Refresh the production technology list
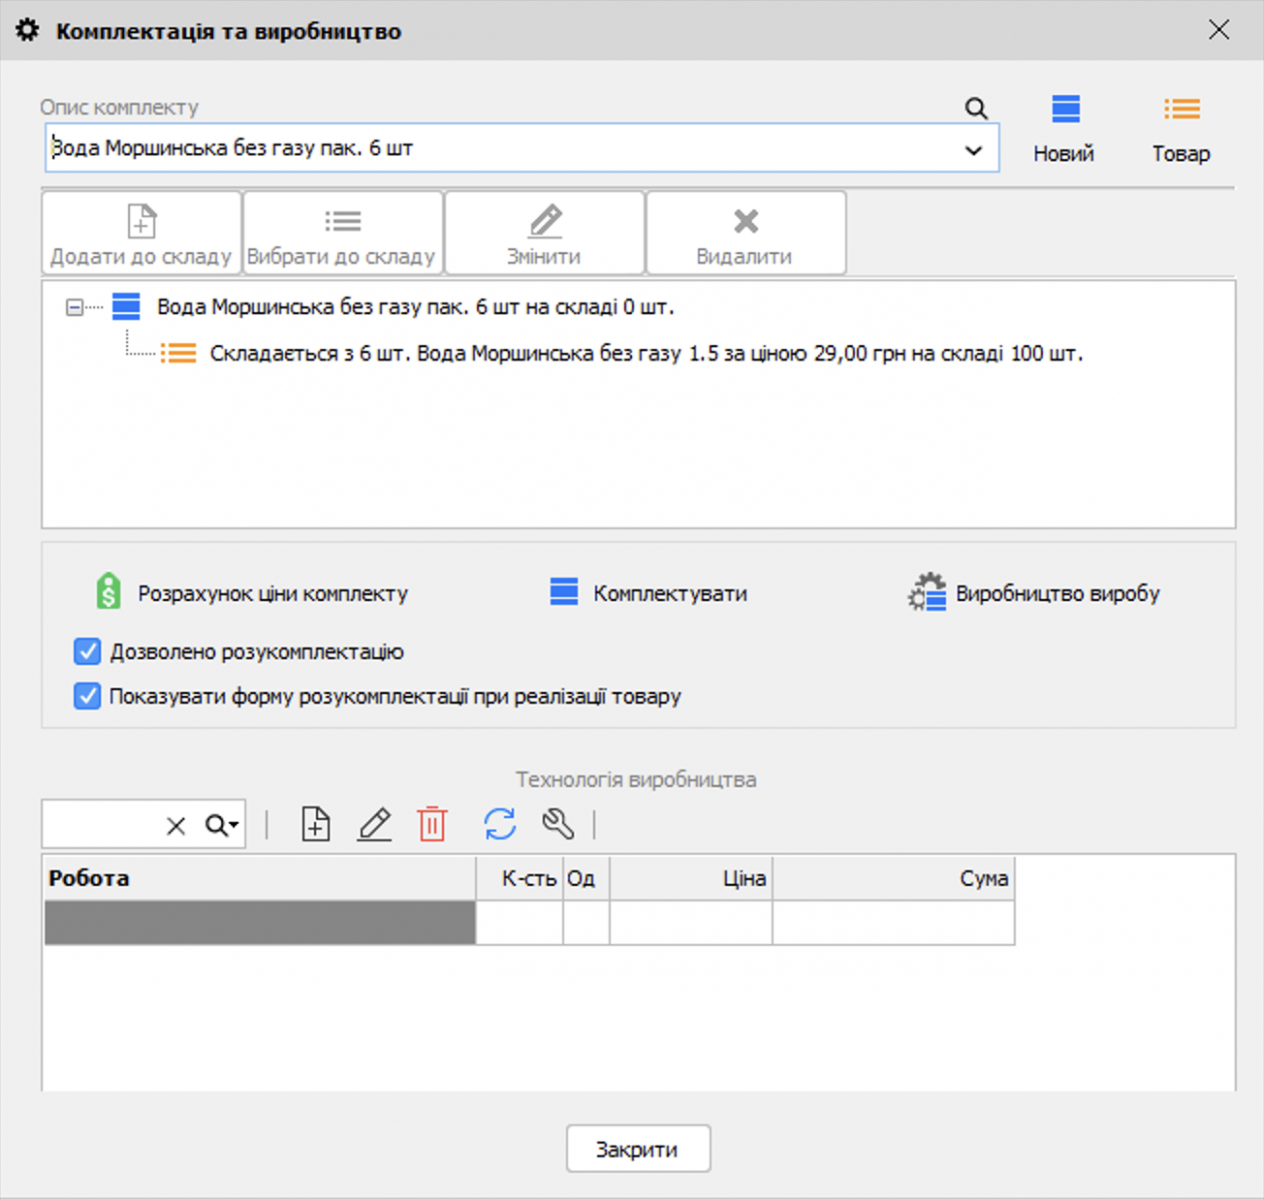 click(500, 825)
